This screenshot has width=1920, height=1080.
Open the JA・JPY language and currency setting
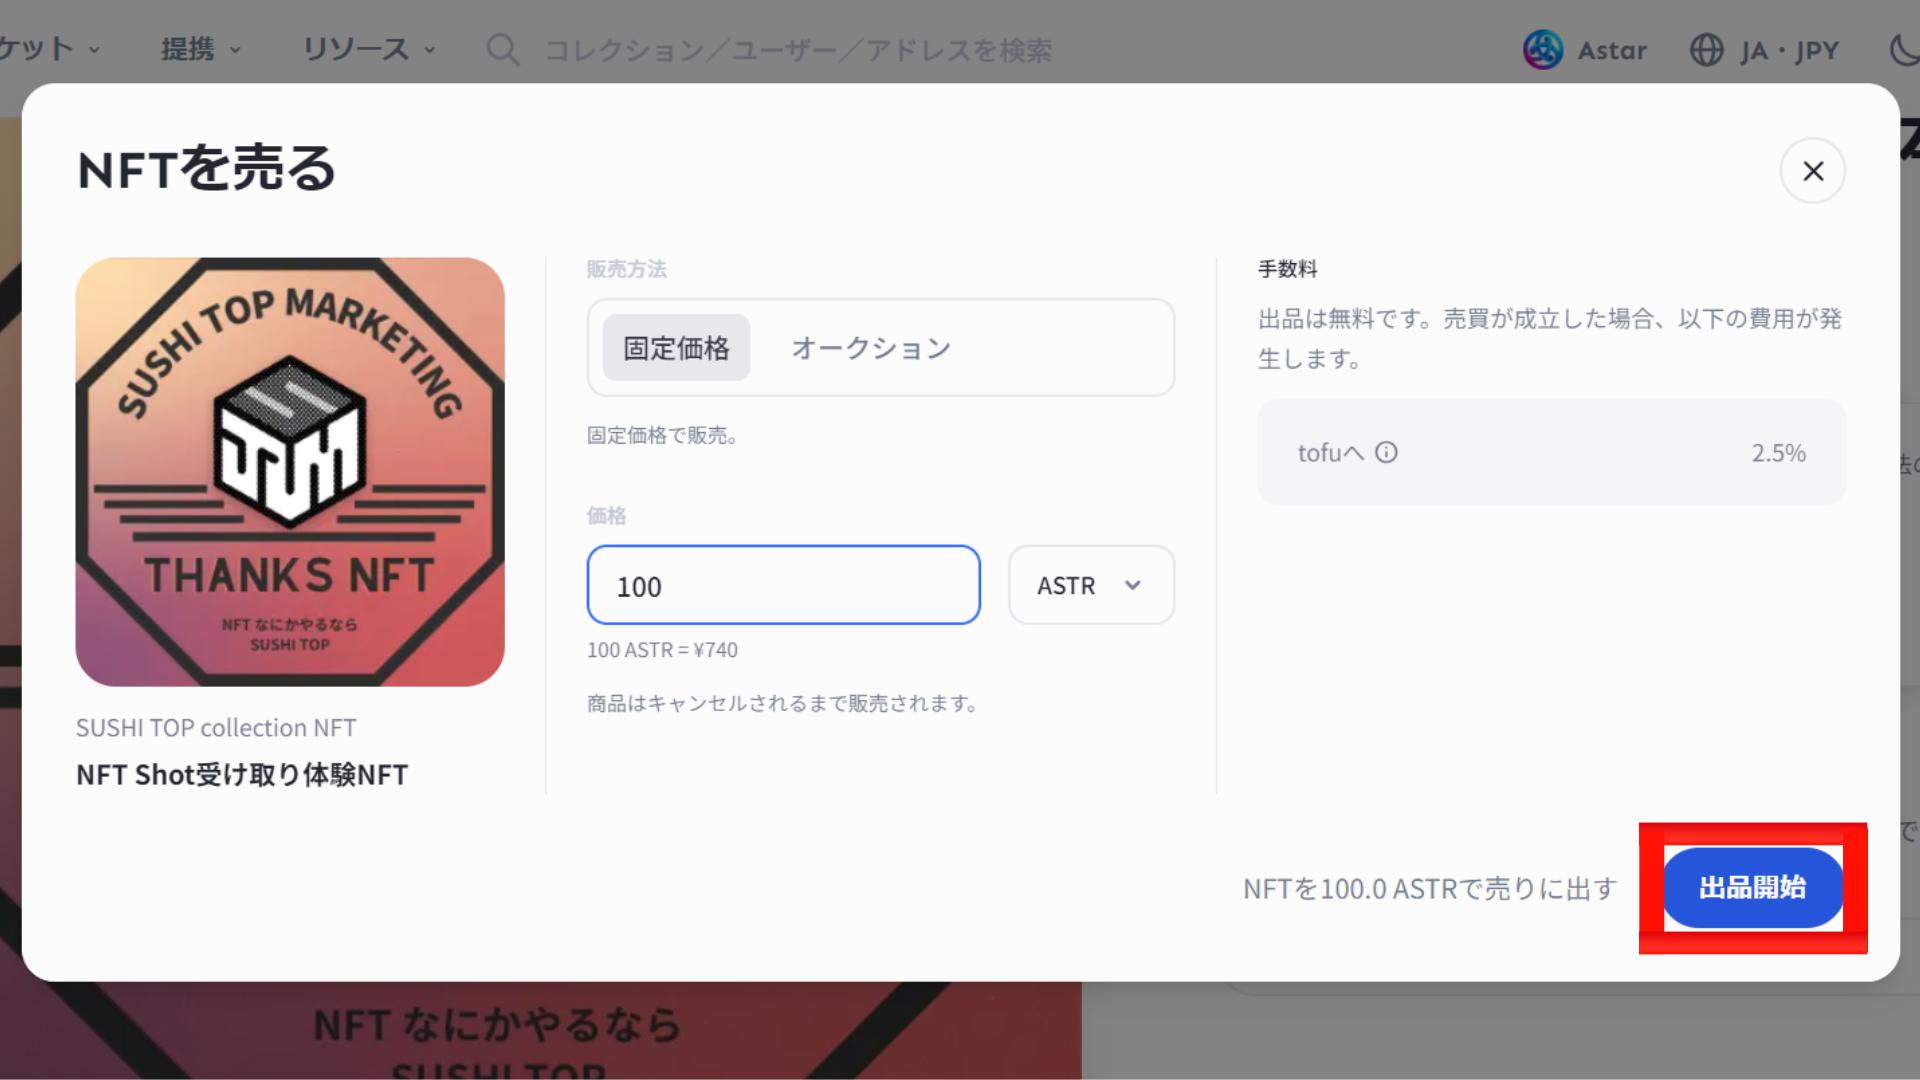(1765, 50)
